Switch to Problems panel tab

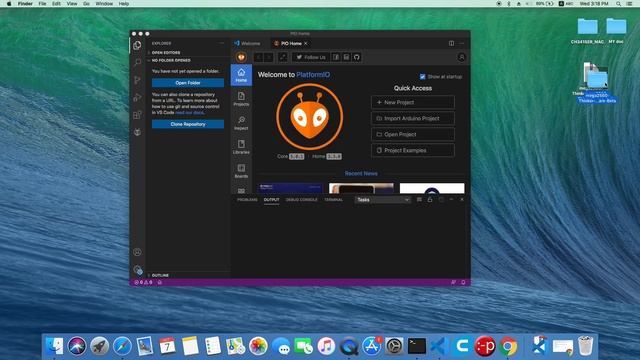[x=247, y=200]
